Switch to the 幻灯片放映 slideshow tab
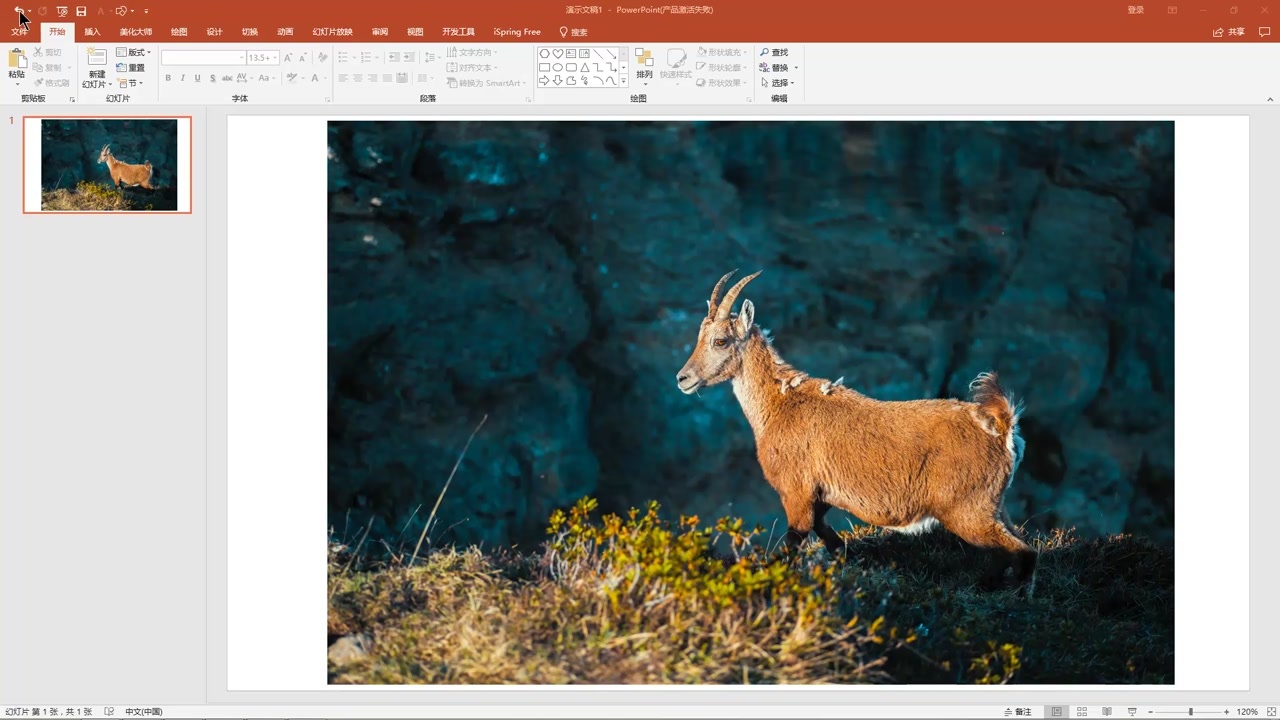 coord(332,32)
